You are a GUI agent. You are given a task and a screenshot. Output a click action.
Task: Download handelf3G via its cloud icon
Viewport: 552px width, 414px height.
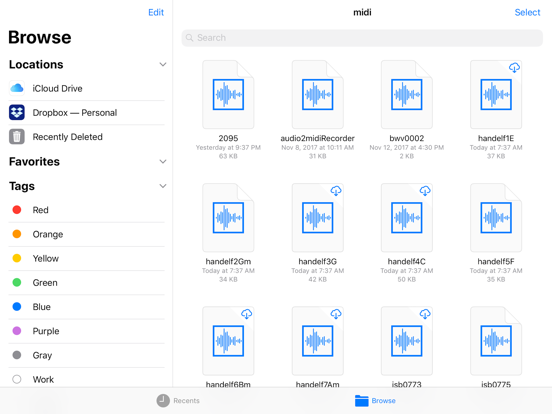(x=336, y=190)
